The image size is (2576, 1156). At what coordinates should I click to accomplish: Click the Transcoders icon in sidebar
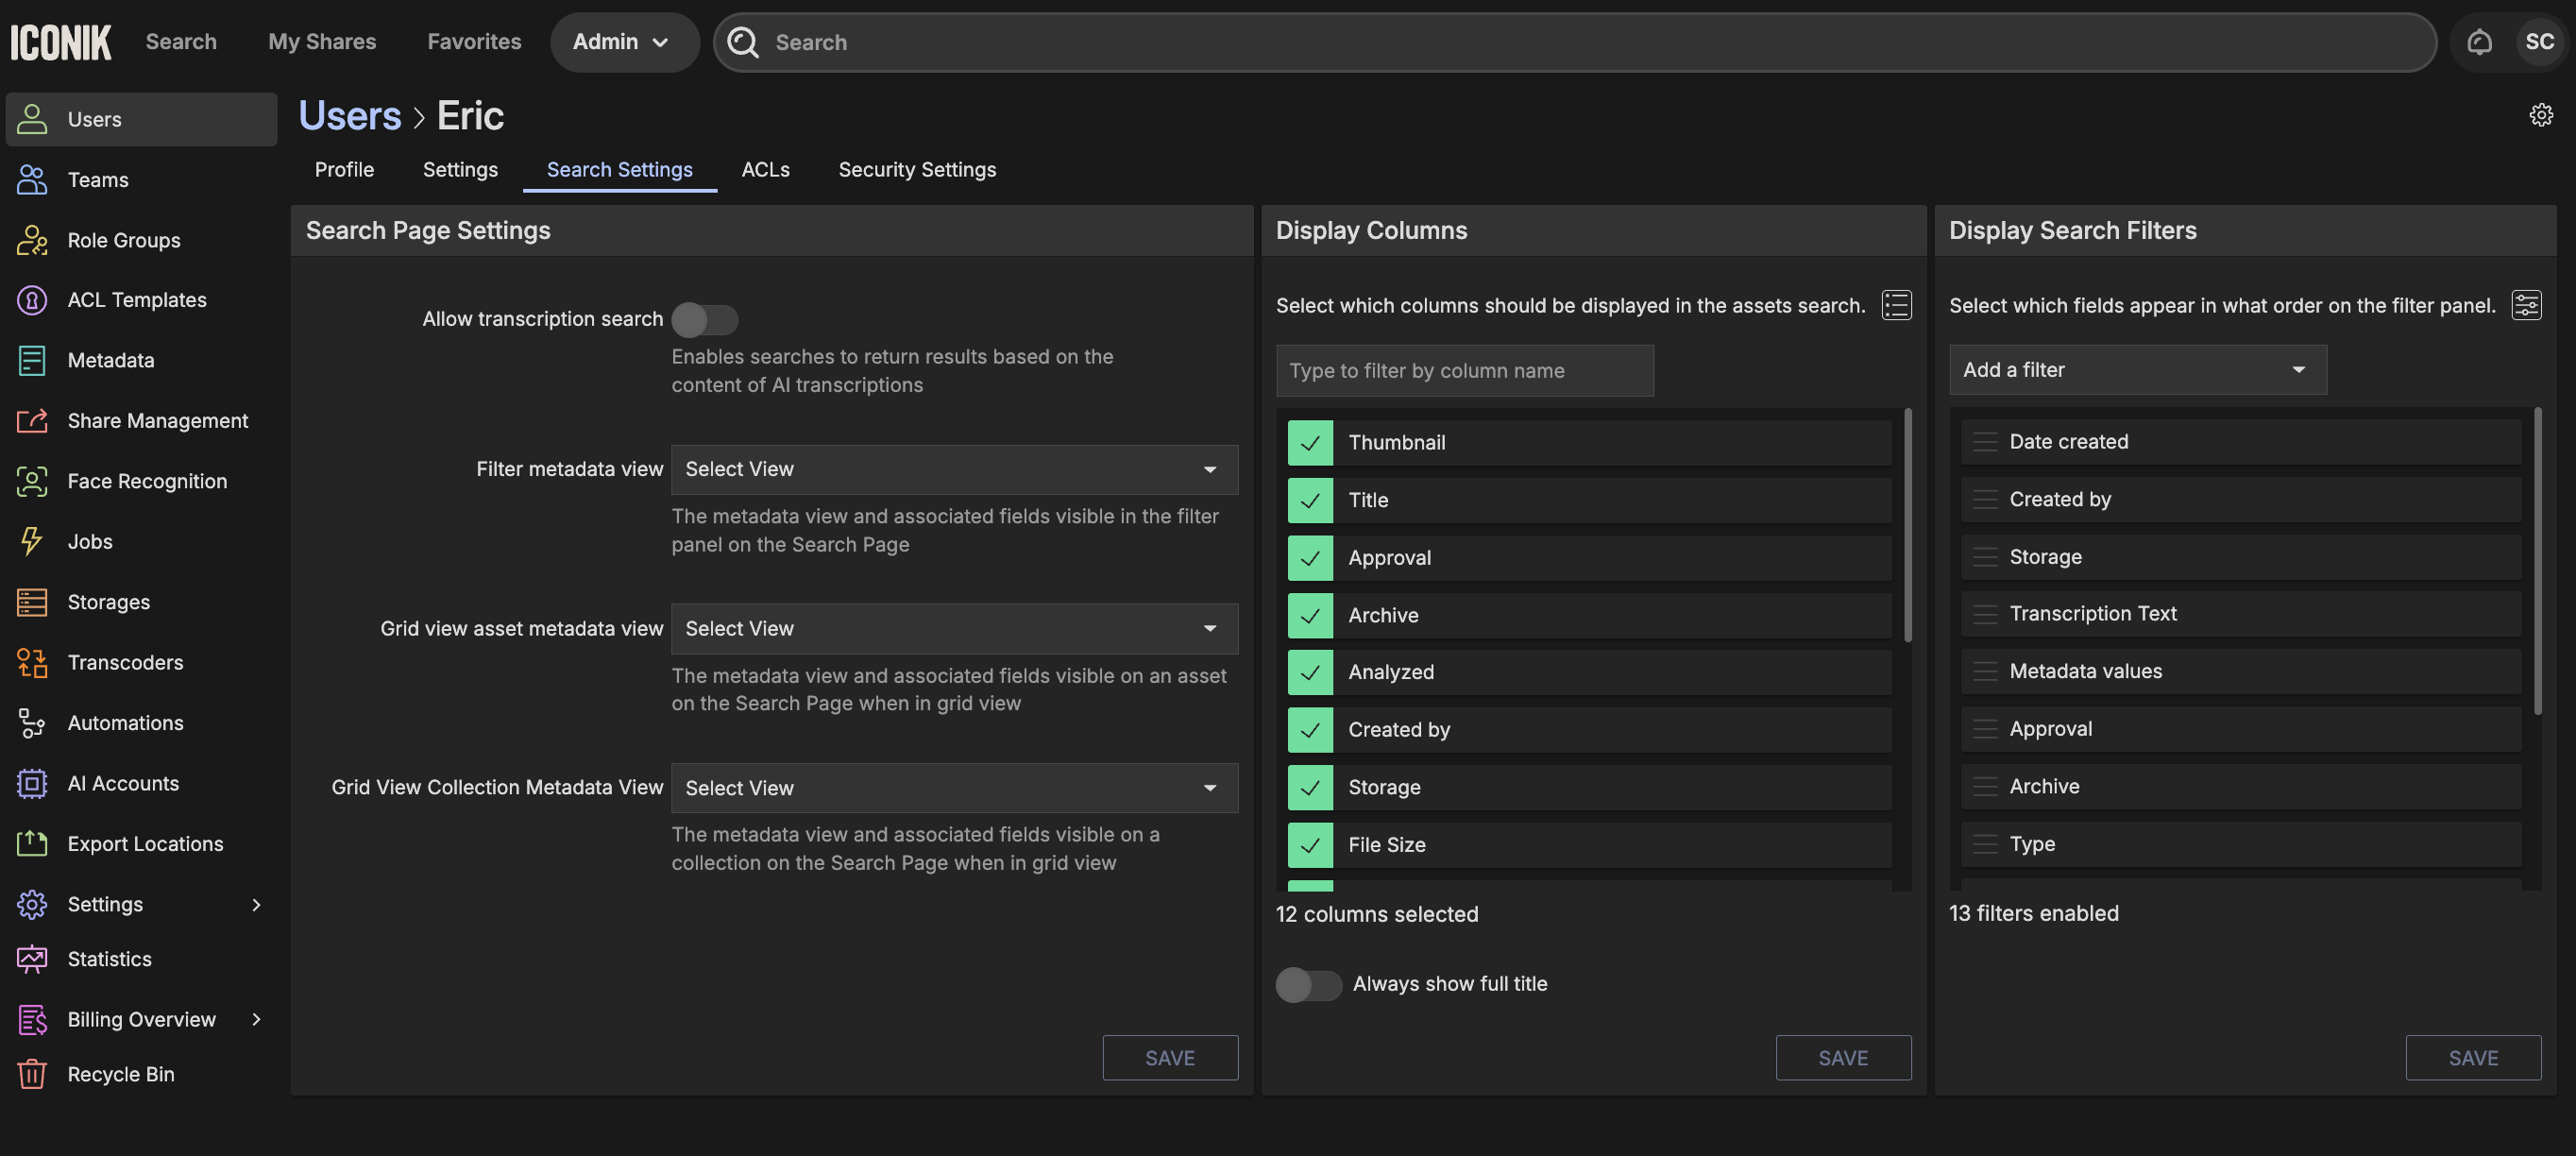tap(31, 662)
